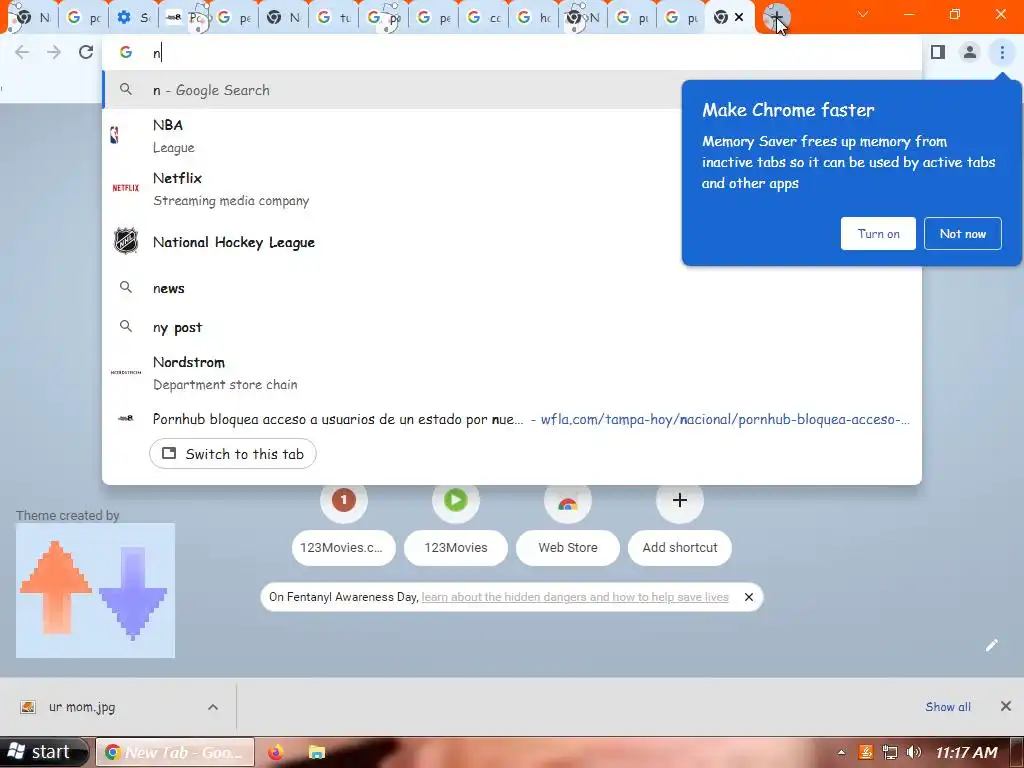
Task: Dismiss the Fentanyl Awareness message
Action: point(749,597)
